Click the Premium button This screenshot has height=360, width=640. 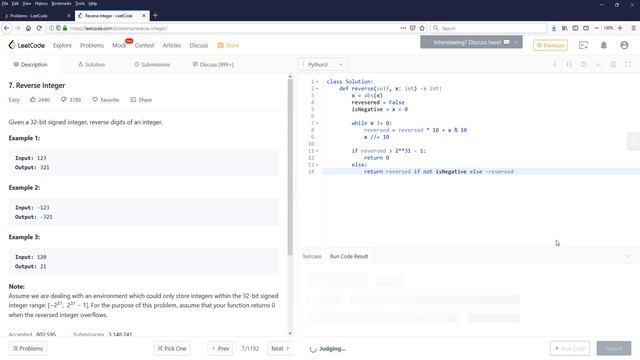(x=550, y=45)
